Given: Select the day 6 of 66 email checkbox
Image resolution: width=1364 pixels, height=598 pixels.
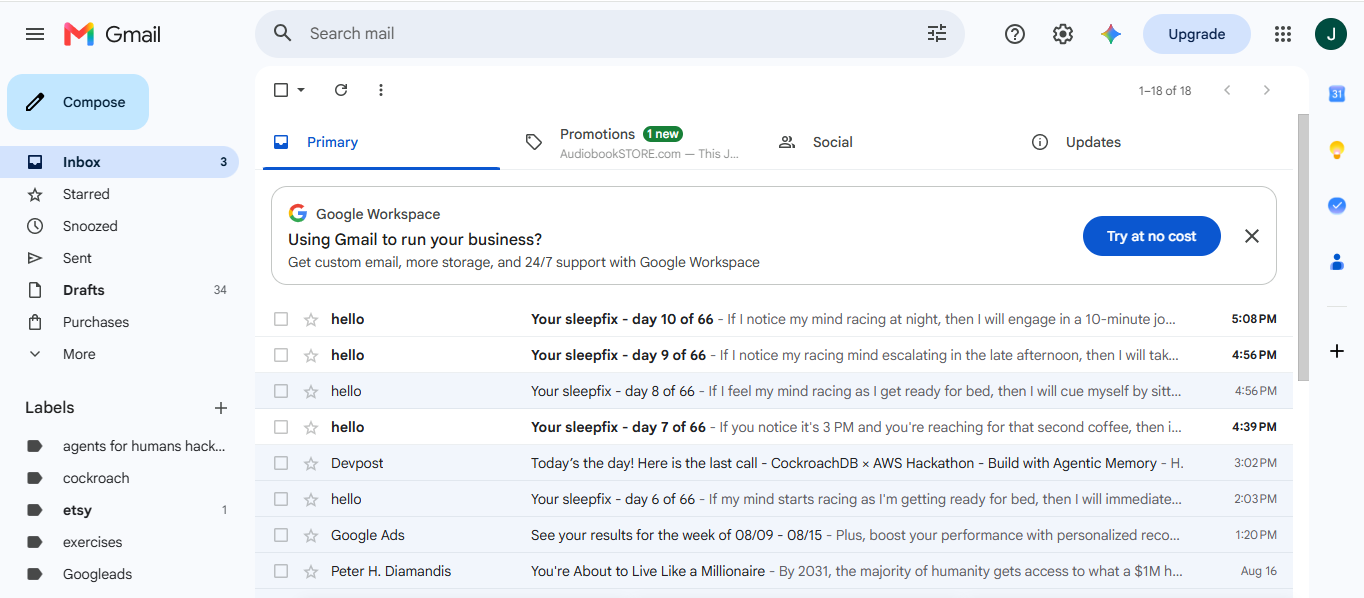Looking at the screenshot, I should point(281,499).
